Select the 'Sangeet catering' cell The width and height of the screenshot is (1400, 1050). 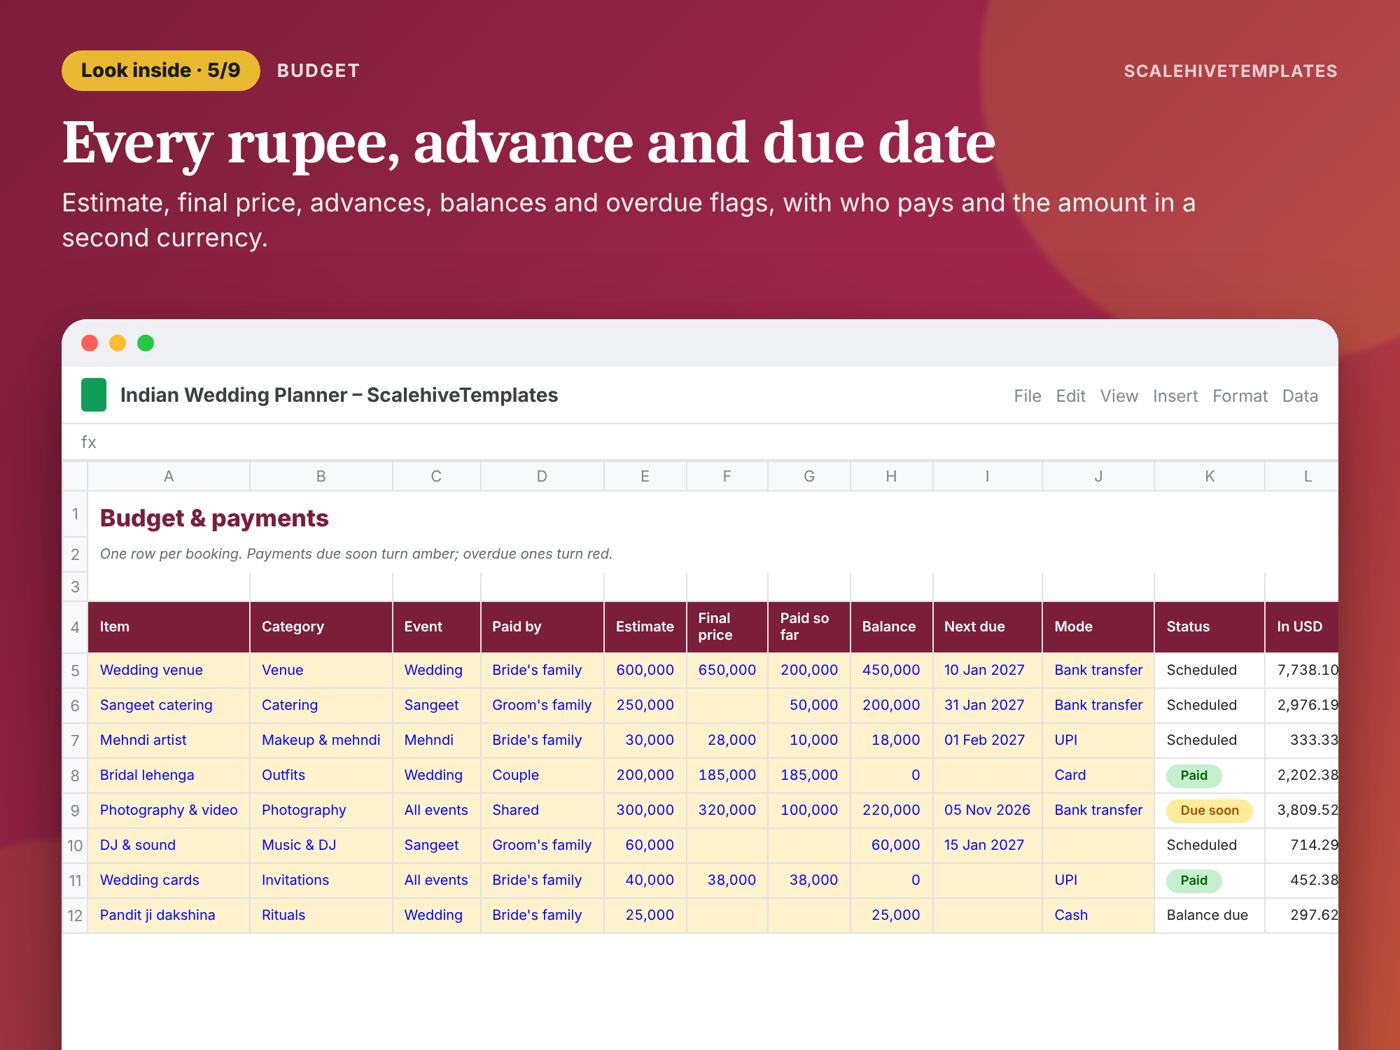click(169, 705)
